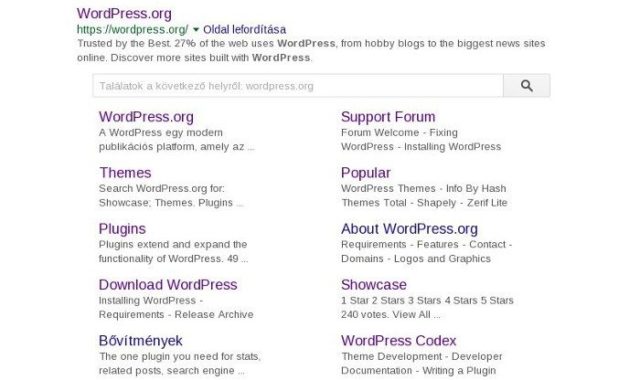The width and height of the screenshot is (640, 380).
Task: Click the green https://wordpress.org/ URL
Action: (132, 29)
